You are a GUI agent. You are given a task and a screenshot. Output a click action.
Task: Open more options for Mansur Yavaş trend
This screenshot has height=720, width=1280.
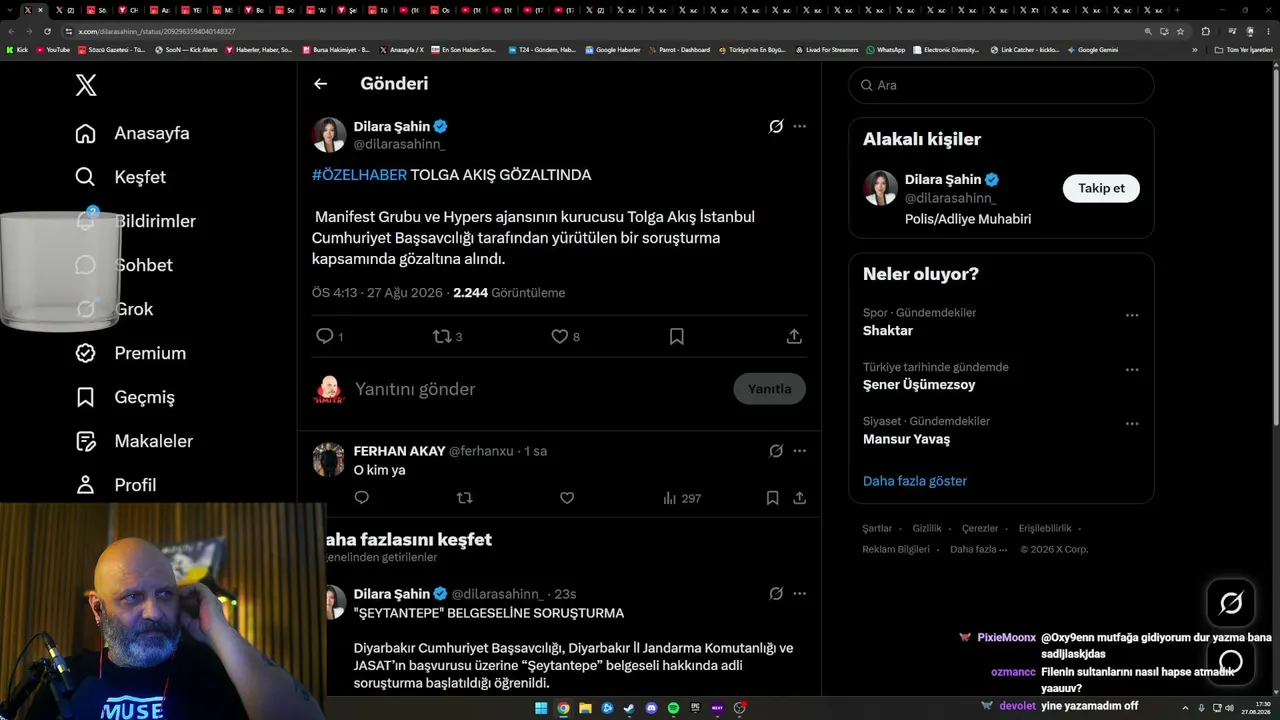1132,423
